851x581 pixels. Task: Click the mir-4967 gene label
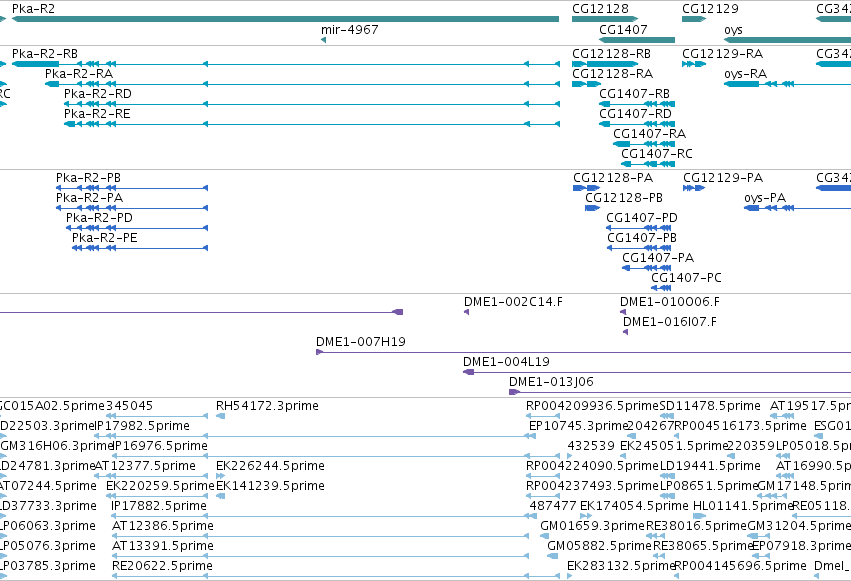pos(350,30)
